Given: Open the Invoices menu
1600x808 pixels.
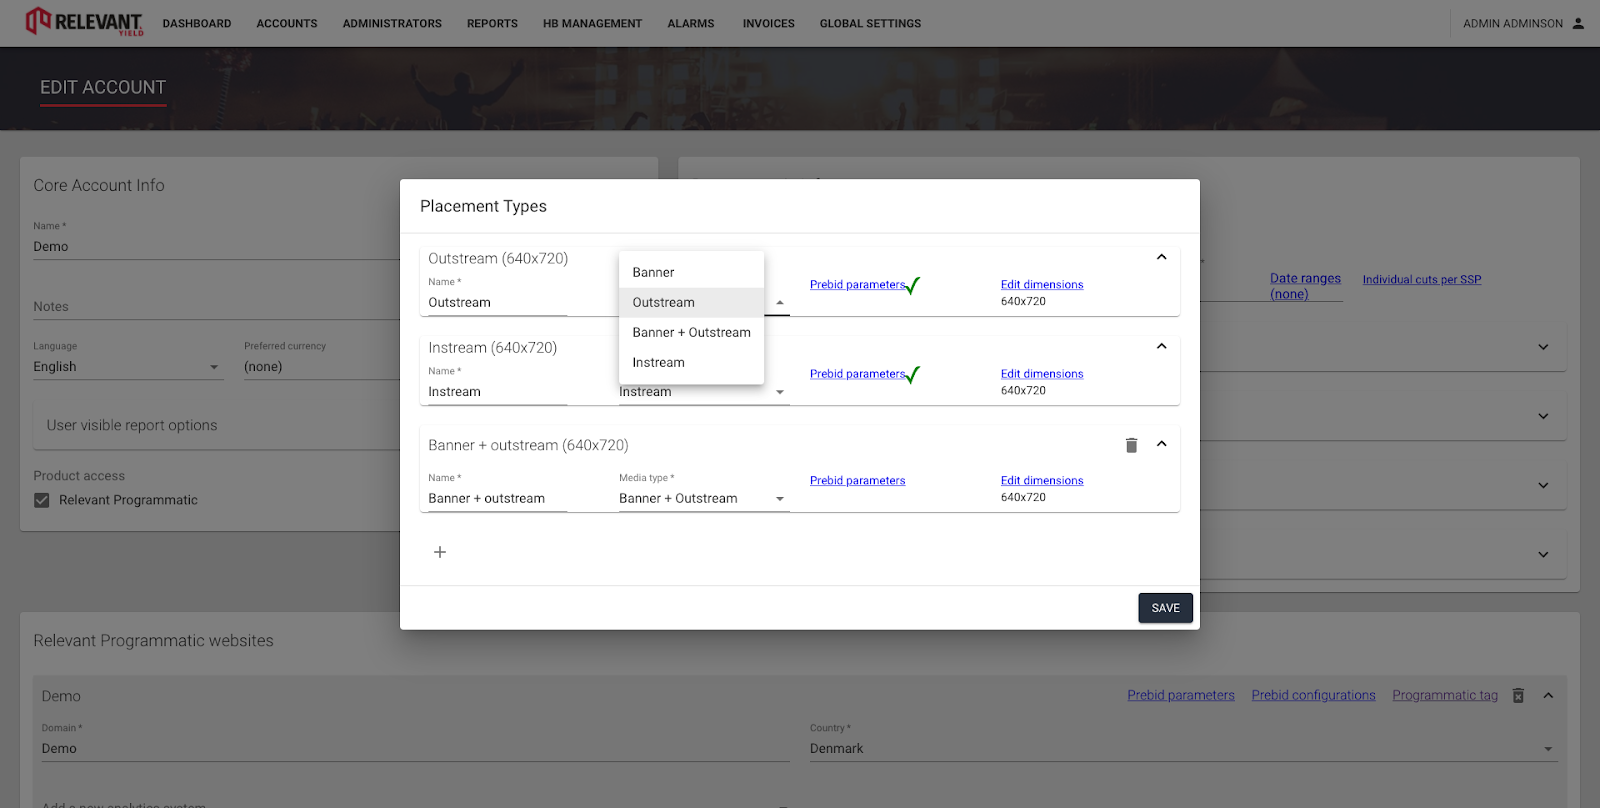Looking at the screenshot, I should (769, 23).
